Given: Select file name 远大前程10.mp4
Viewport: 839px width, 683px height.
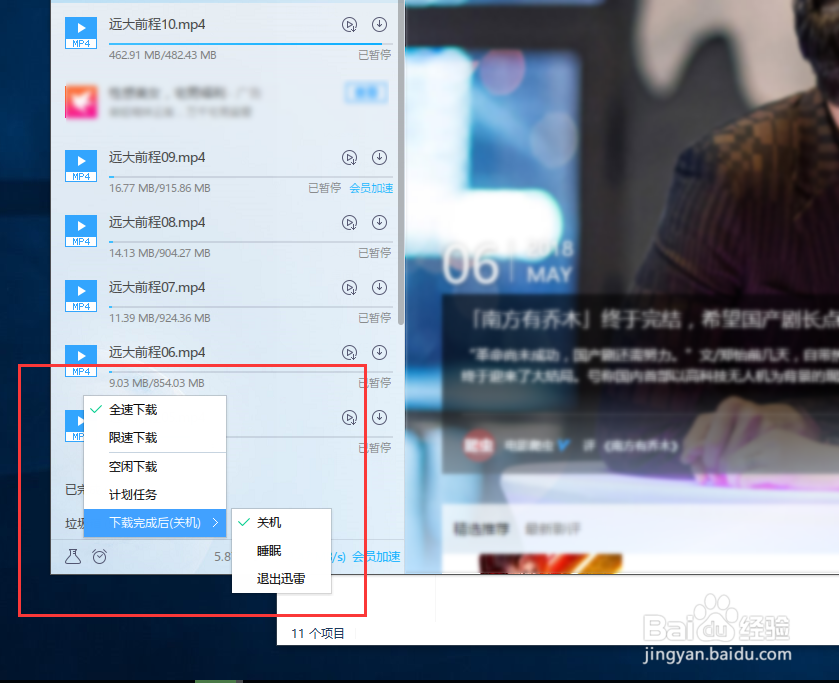Looking at the screenshot, I should (157, 25).
